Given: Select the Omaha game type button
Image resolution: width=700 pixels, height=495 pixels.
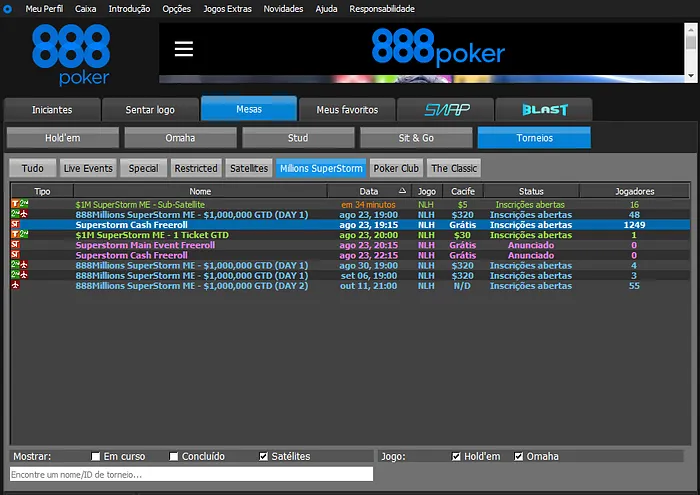Looking at the screenshot, I should tap(180, 137).
